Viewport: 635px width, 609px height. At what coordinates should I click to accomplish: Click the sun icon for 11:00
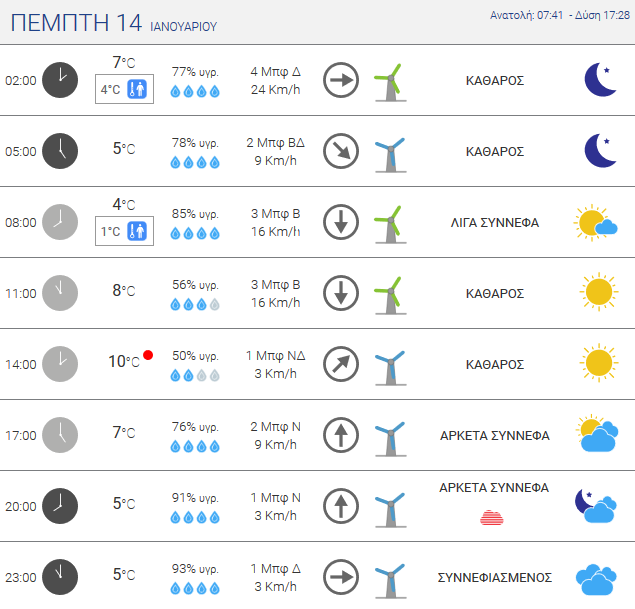tap(598, 293)
